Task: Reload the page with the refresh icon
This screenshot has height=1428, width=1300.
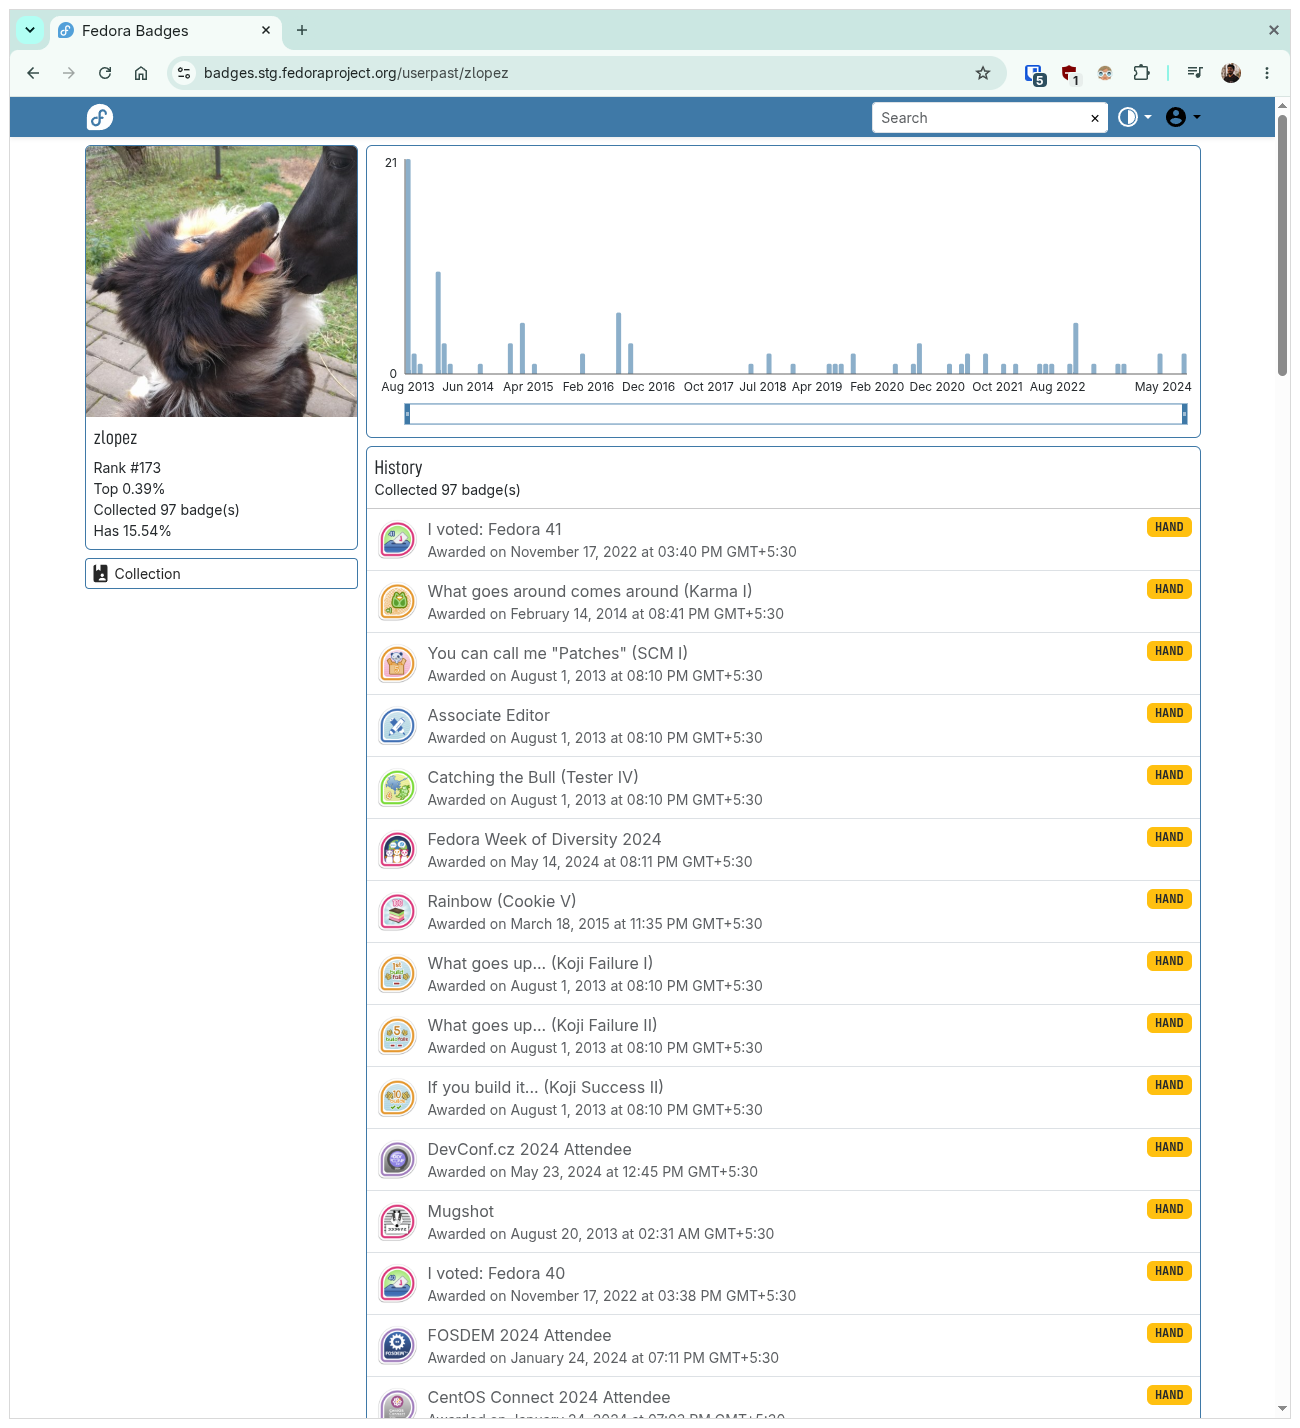Action: 105,73
